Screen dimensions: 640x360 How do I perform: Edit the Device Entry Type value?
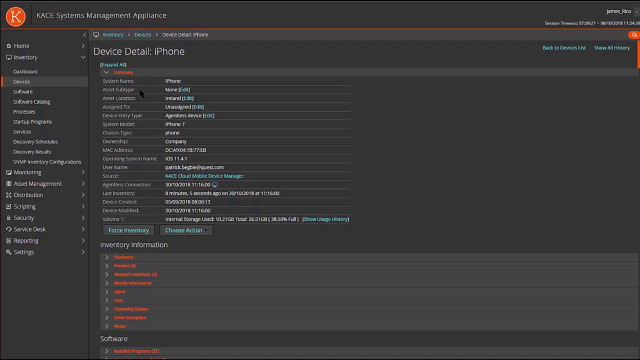[209, 116]
